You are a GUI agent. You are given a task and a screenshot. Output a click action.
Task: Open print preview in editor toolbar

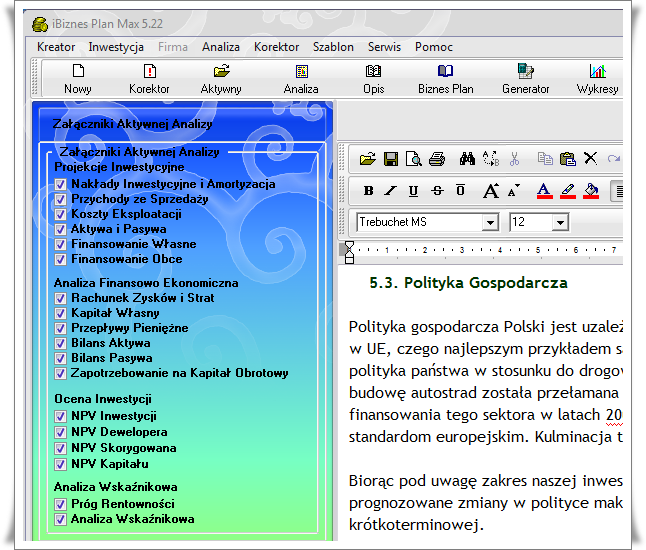413,159
